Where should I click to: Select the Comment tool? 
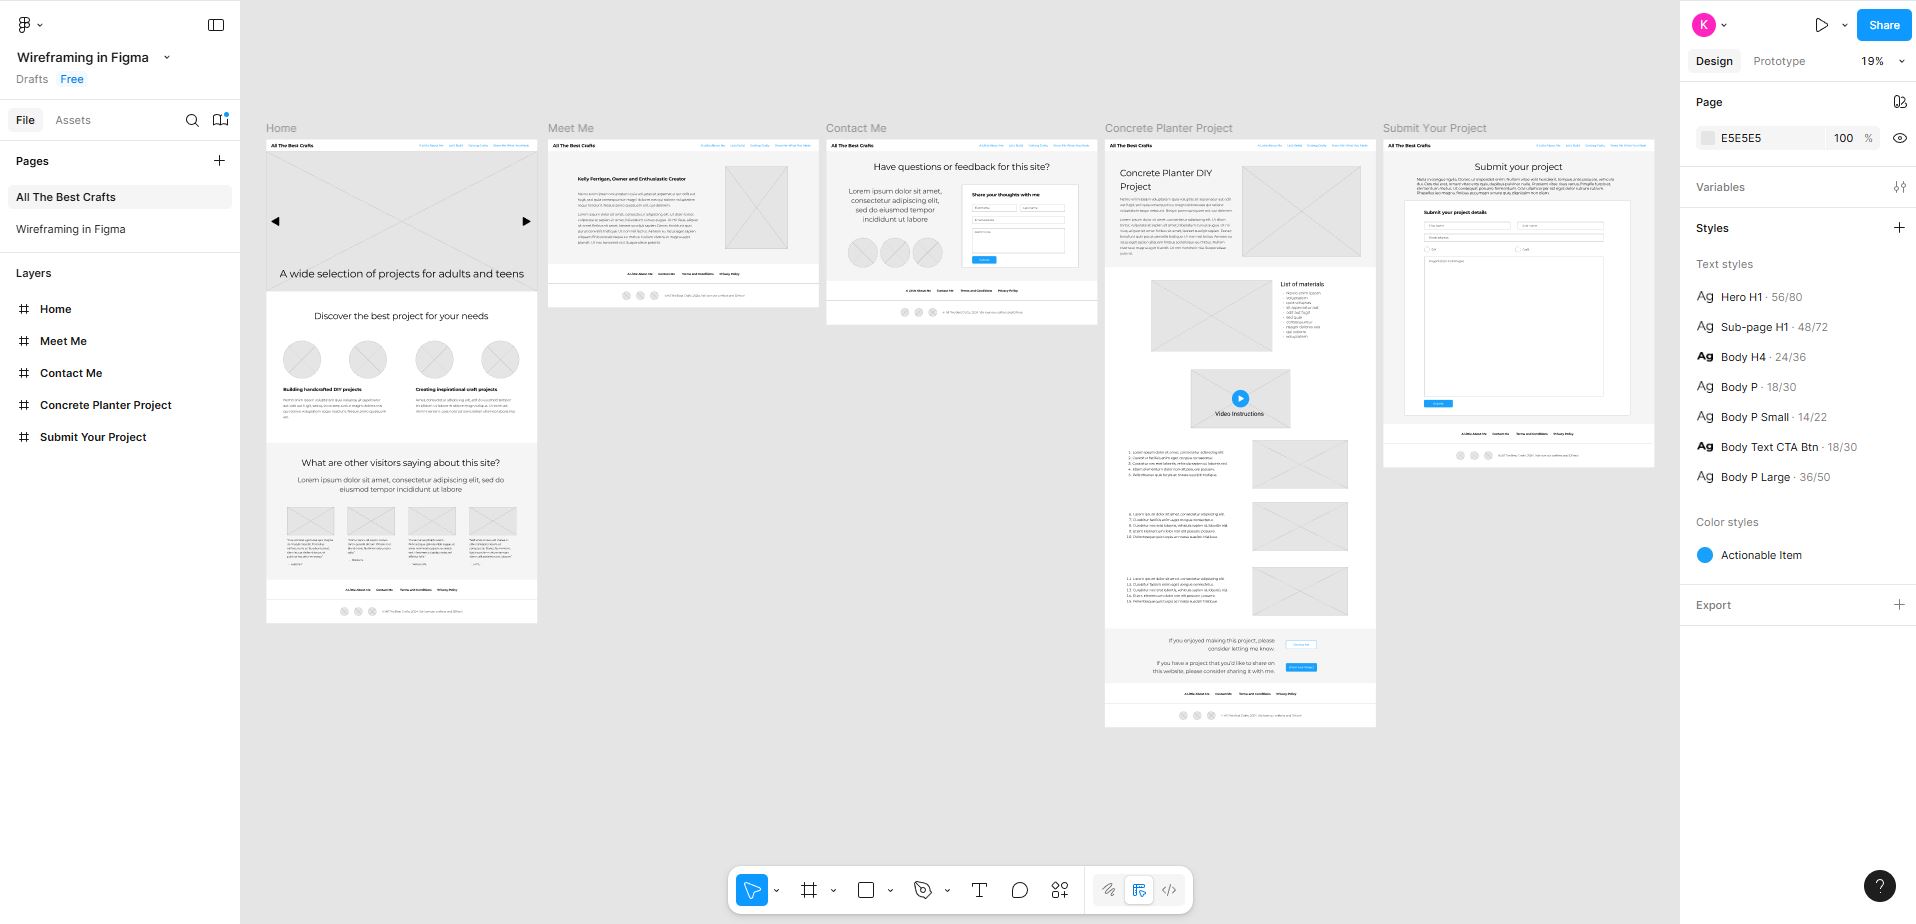tap(1019, 890)
